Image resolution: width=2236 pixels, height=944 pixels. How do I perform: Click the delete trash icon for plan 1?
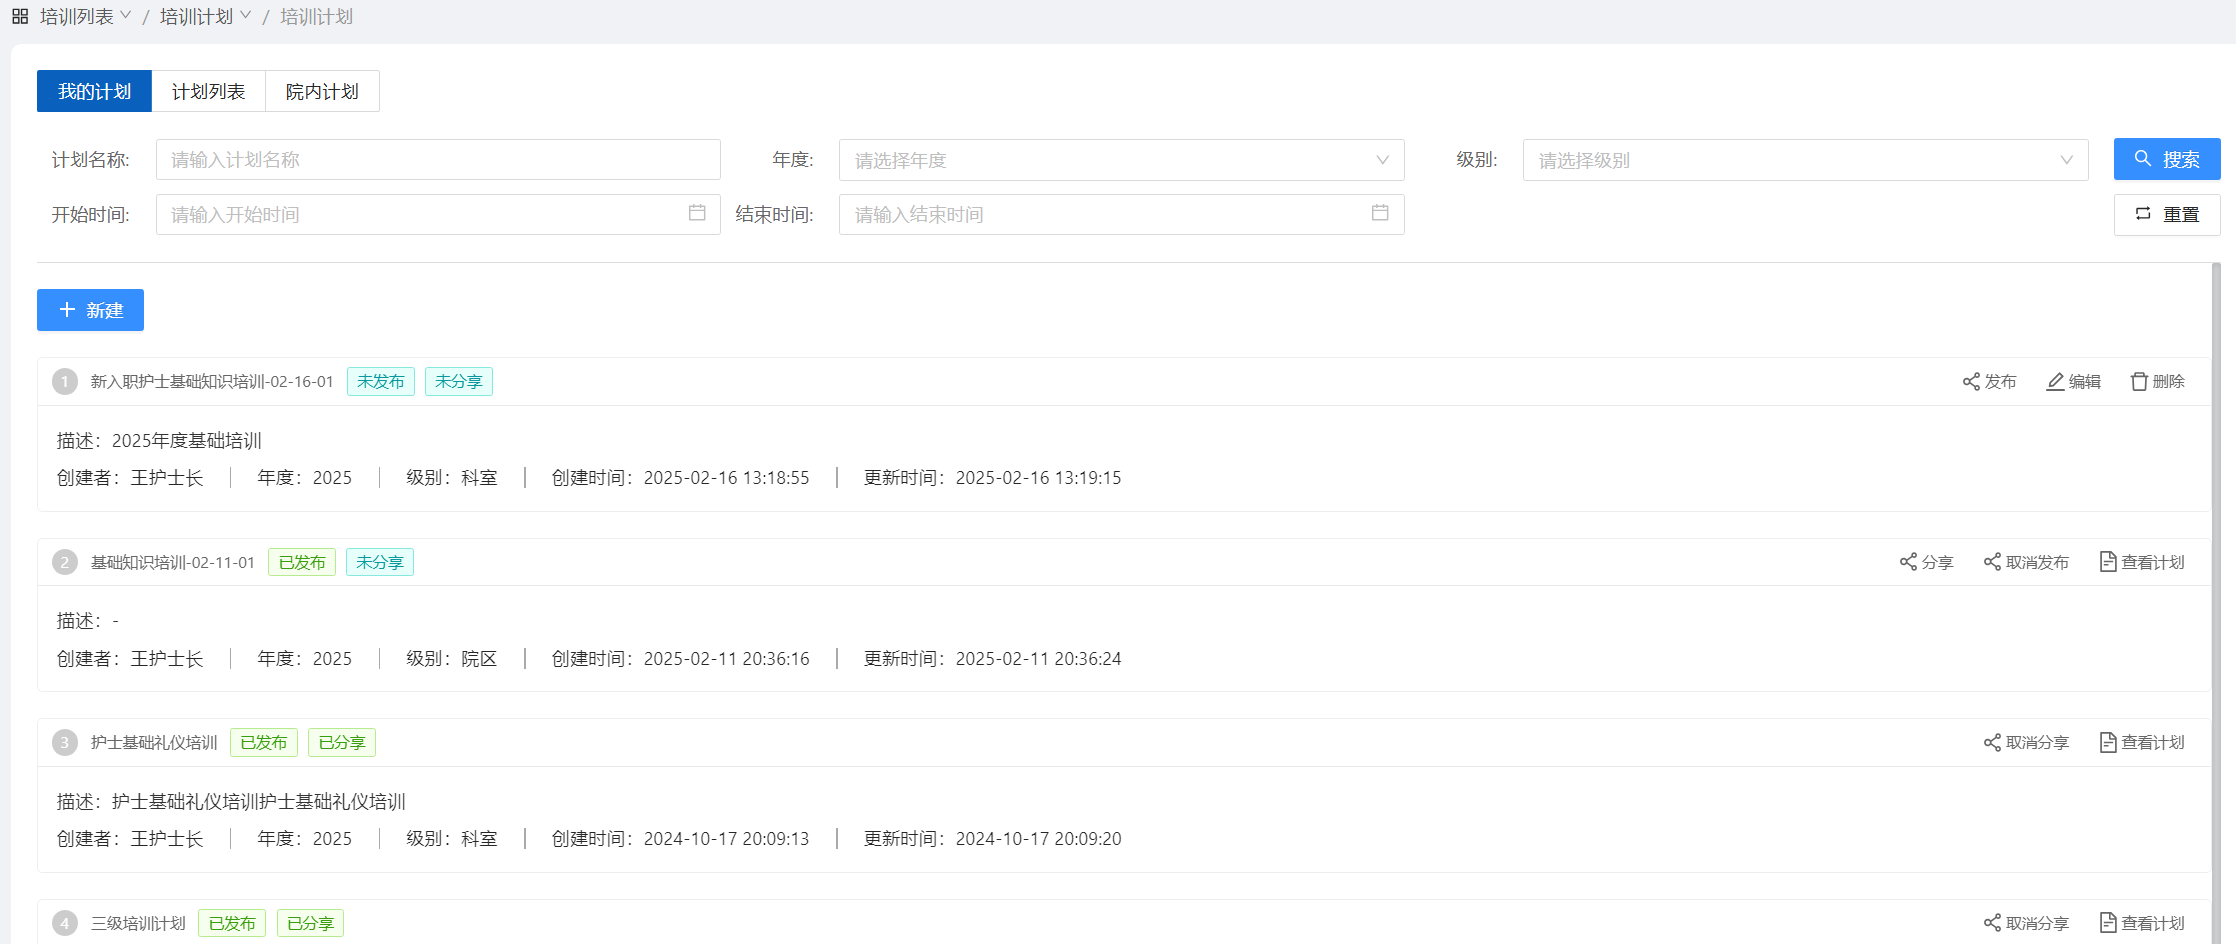[x=2139, y=382]
